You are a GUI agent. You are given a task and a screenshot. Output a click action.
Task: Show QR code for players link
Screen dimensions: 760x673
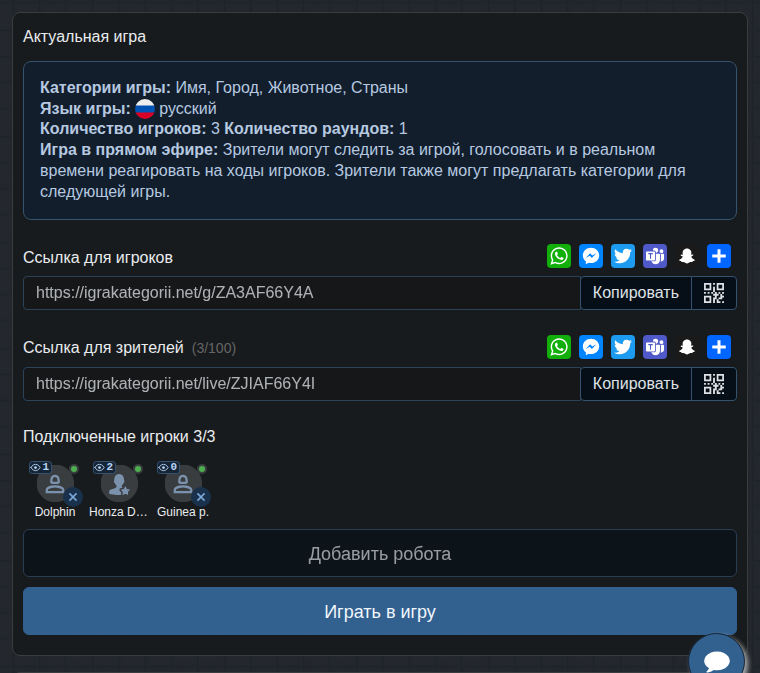(714, 293)
